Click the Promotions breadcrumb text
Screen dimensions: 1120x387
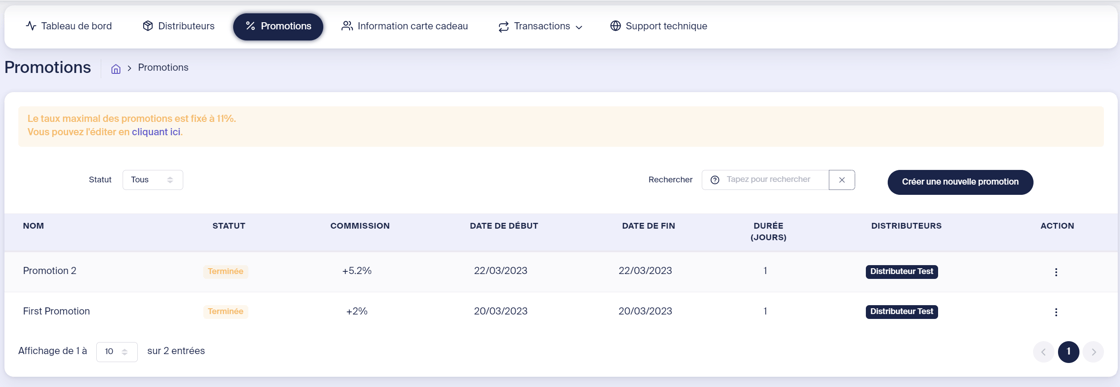[x=163, y=68]
